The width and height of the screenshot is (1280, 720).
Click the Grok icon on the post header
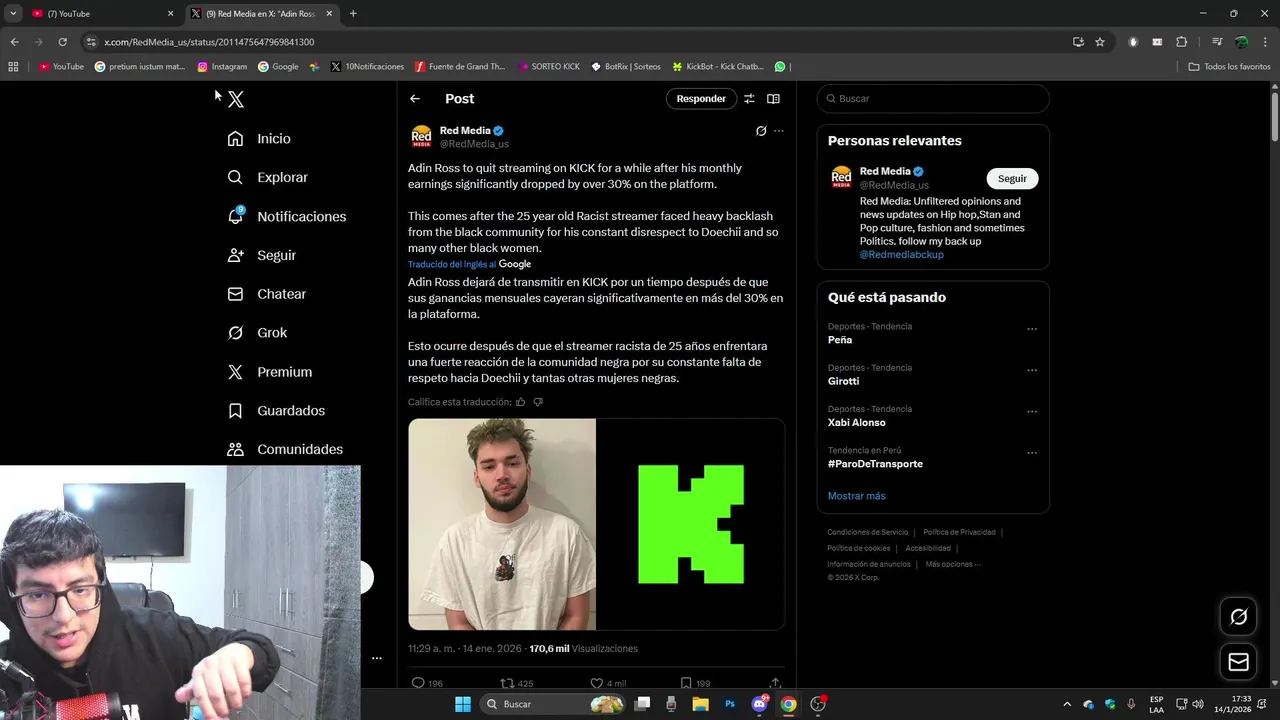point(761,131)
